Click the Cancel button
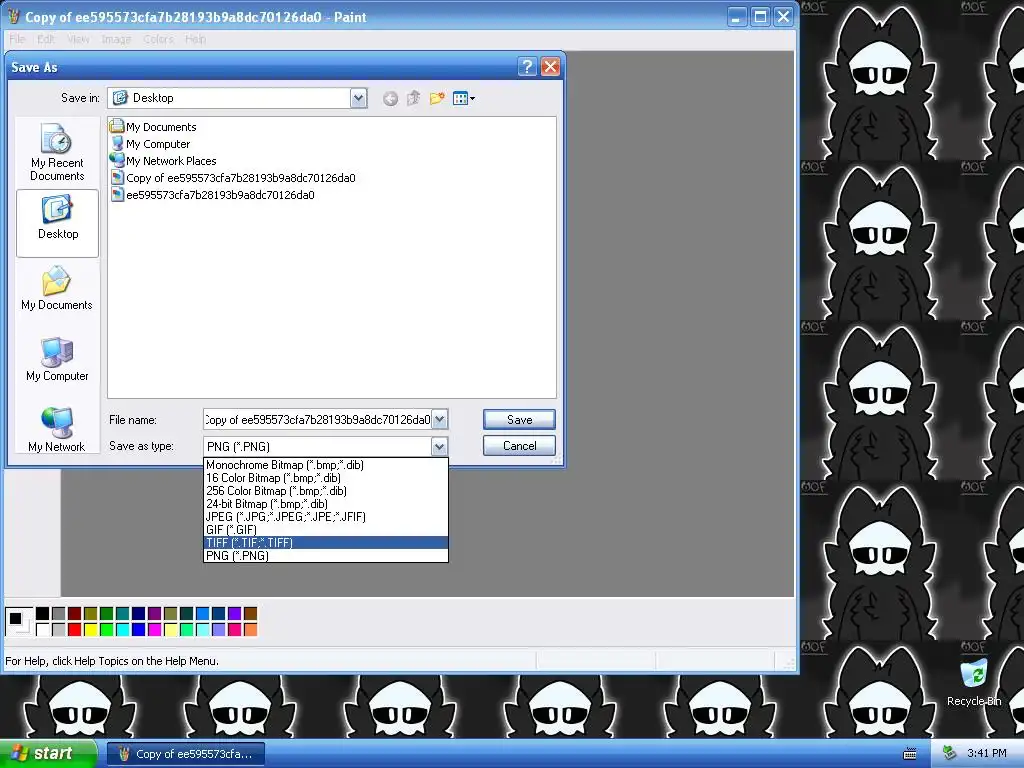The height and width of the screenshot is (768, 1024). click(x=519, y=446)
